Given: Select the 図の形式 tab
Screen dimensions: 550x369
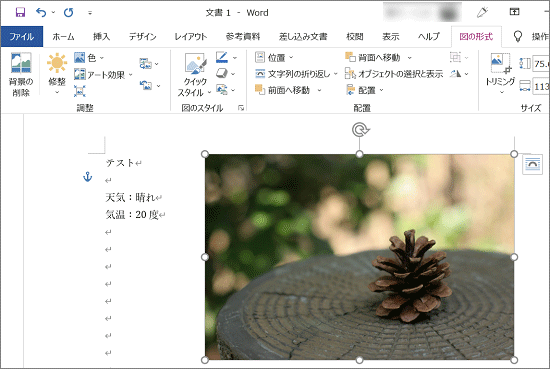Looking at the screenshot, I should (476, 36).
